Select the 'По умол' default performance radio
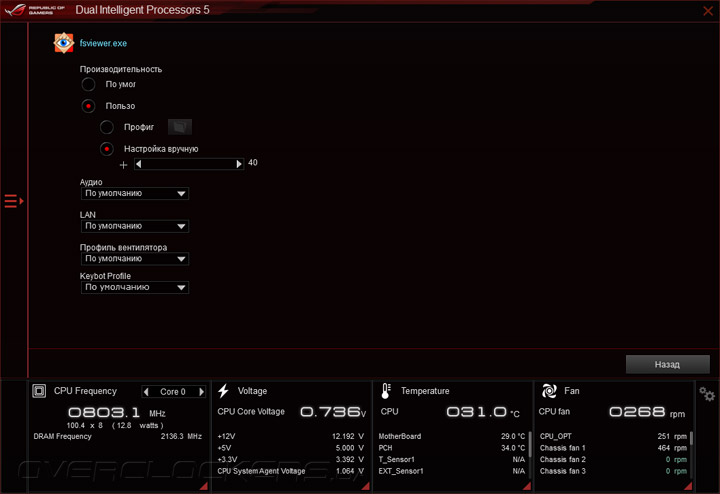This screenshot has height=494, width=720. 88,84
